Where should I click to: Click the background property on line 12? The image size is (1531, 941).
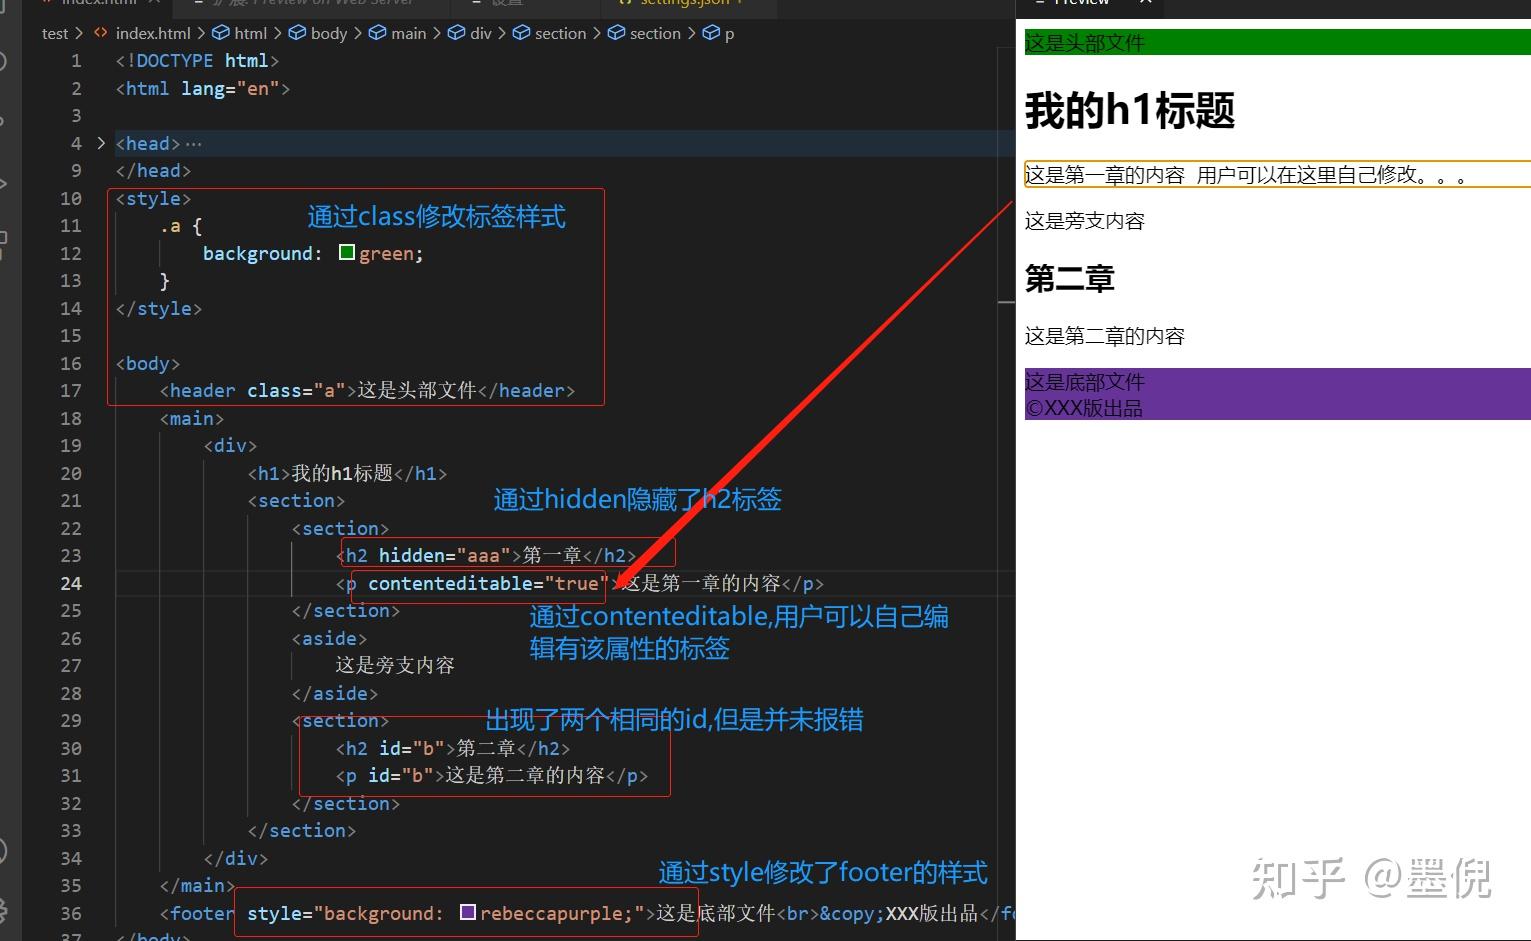pyautogui.click(x=257, y=254)
